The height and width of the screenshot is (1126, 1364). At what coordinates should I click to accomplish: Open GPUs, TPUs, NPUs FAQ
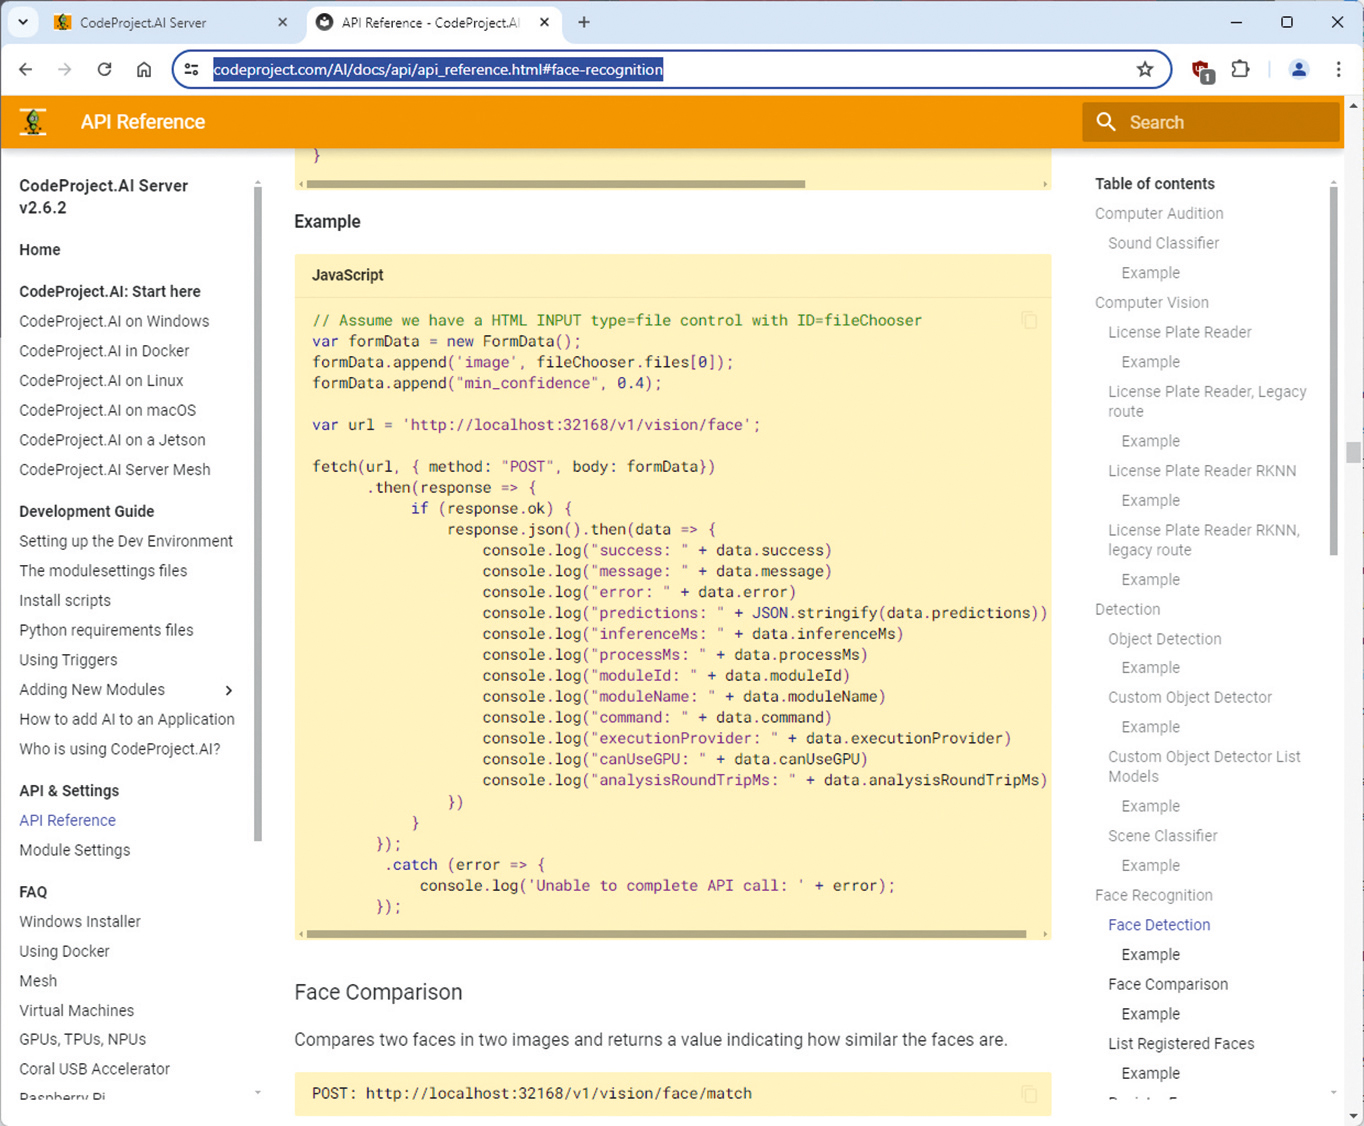pyautogui.click(x=82, y=1039)
